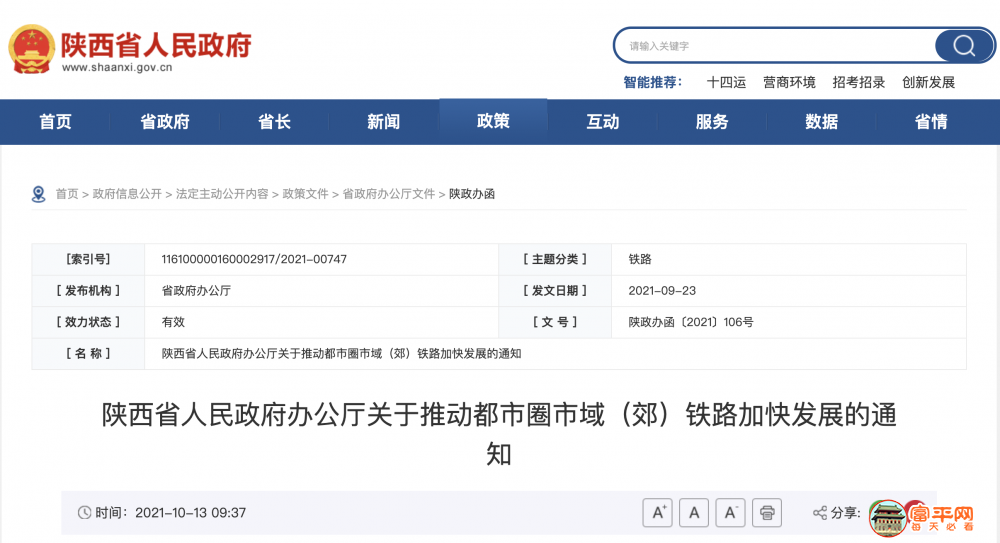1000x543 pixels.
Task: Click the 省政府办公厅 issuing agency value
Action: [196, 290]
